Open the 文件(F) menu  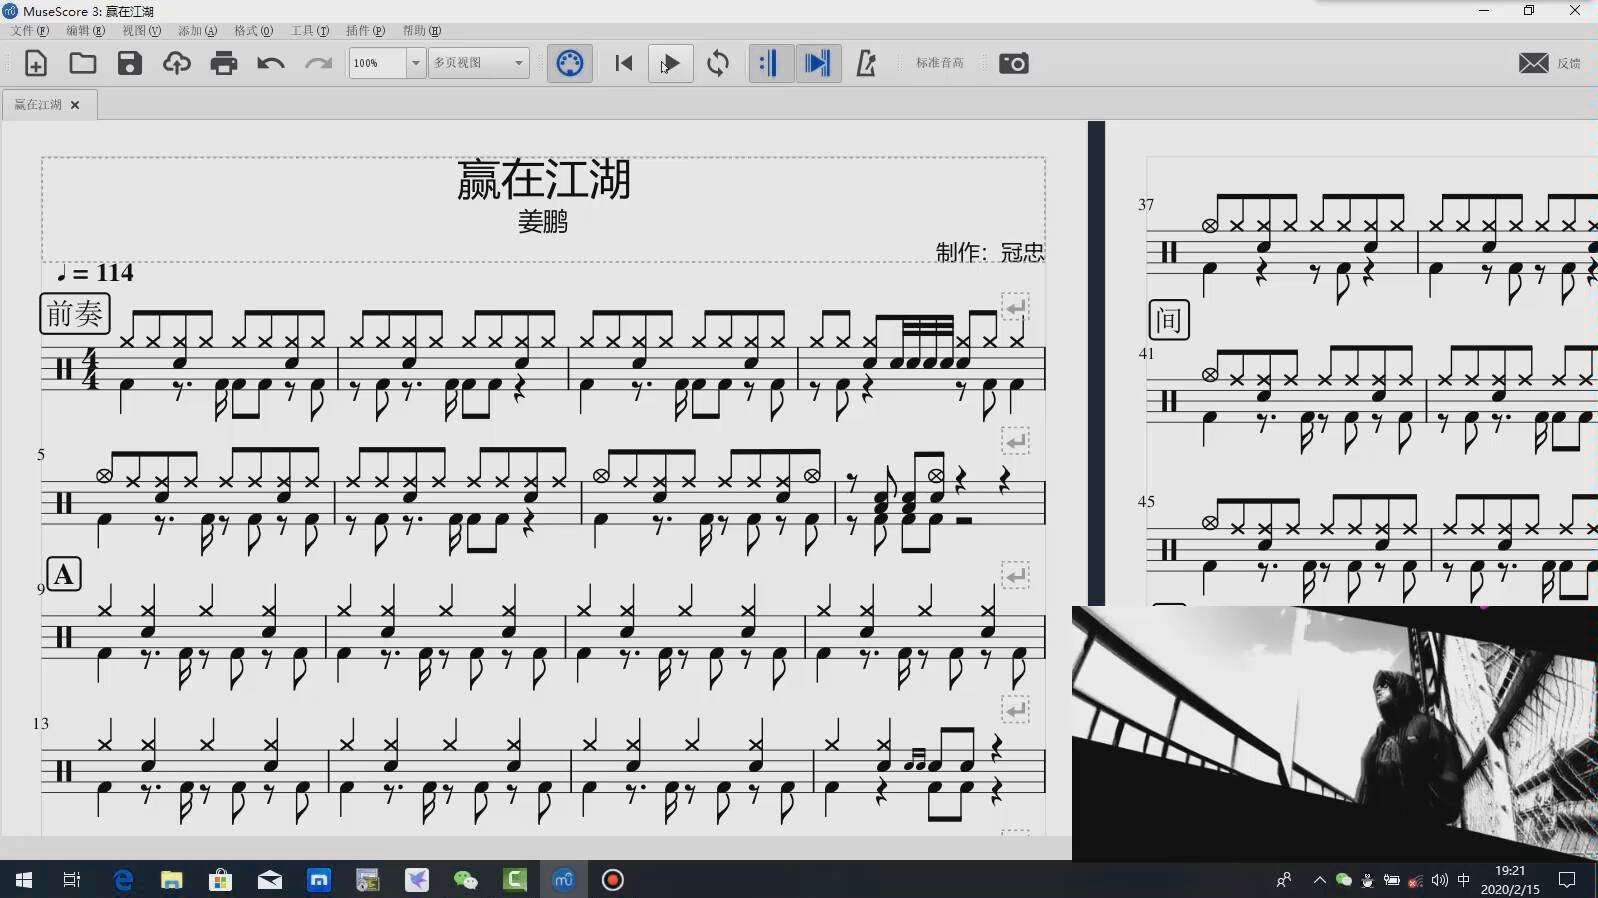30,31
